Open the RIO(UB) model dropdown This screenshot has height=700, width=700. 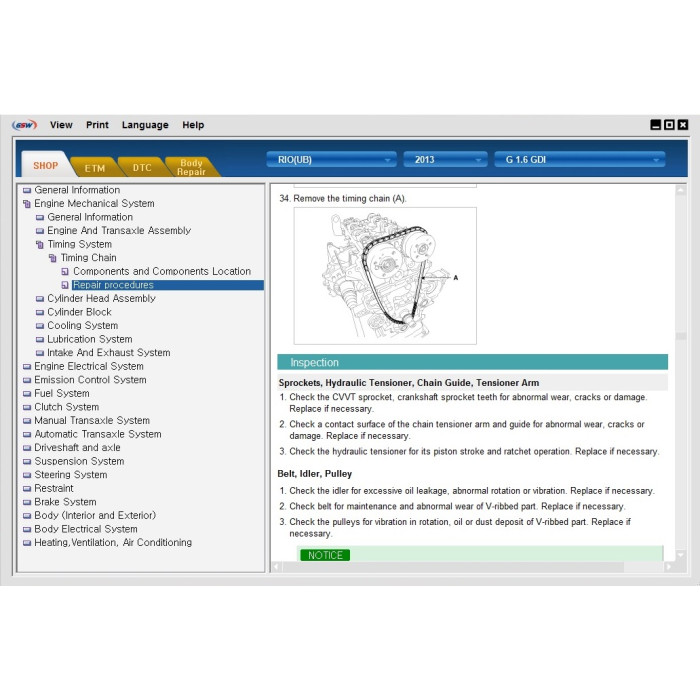point(331,160)
